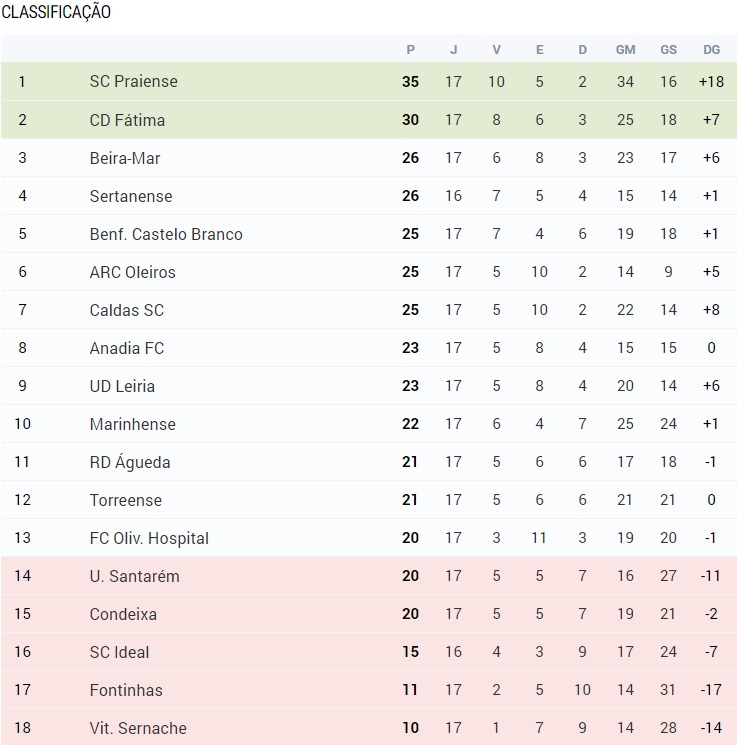Screen dimensions: 737x745
Task: Click the Marinhense team name
Action: (133, 424)
